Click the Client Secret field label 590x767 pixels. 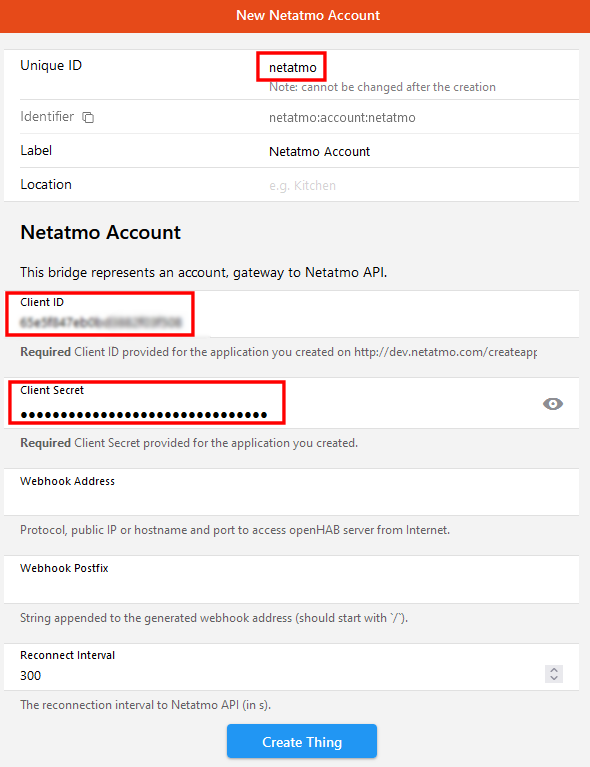[52, 390]
